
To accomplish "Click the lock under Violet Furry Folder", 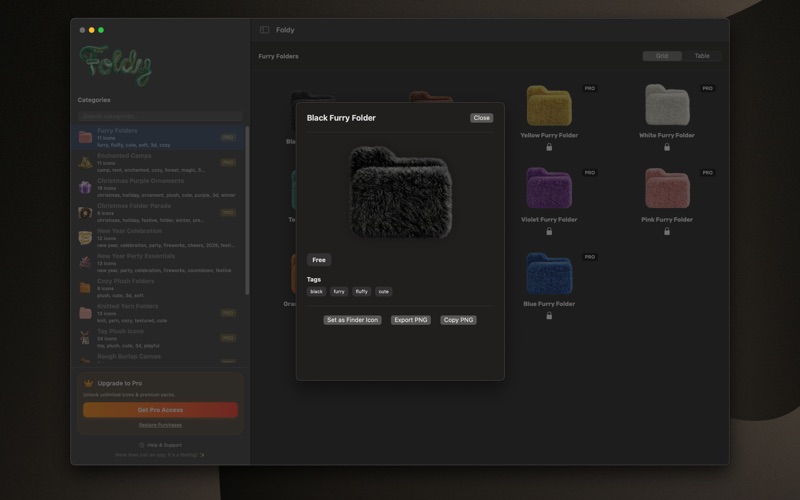I will click(x=549, y=232).
